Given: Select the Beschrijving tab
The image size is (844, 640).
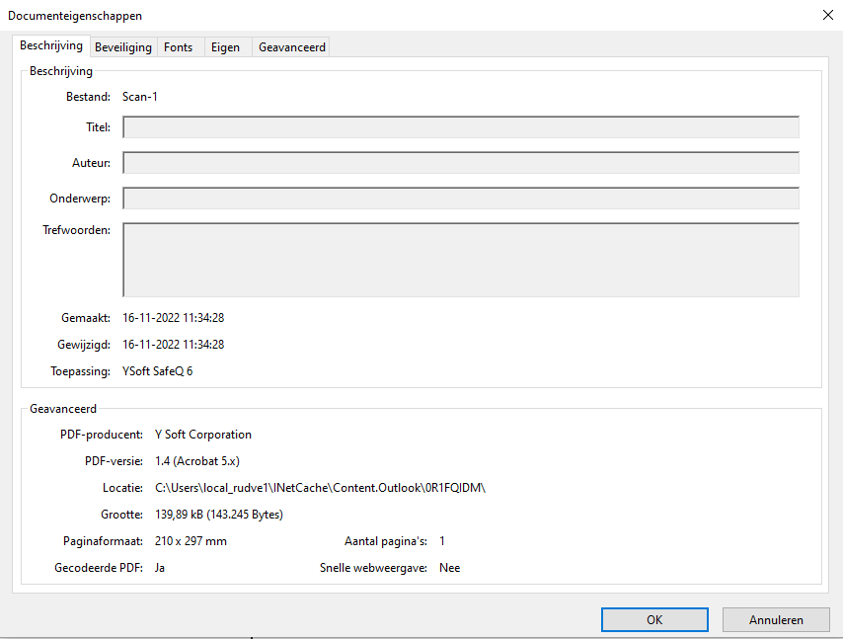Looking at the screenshot, I should click(51, 46).
